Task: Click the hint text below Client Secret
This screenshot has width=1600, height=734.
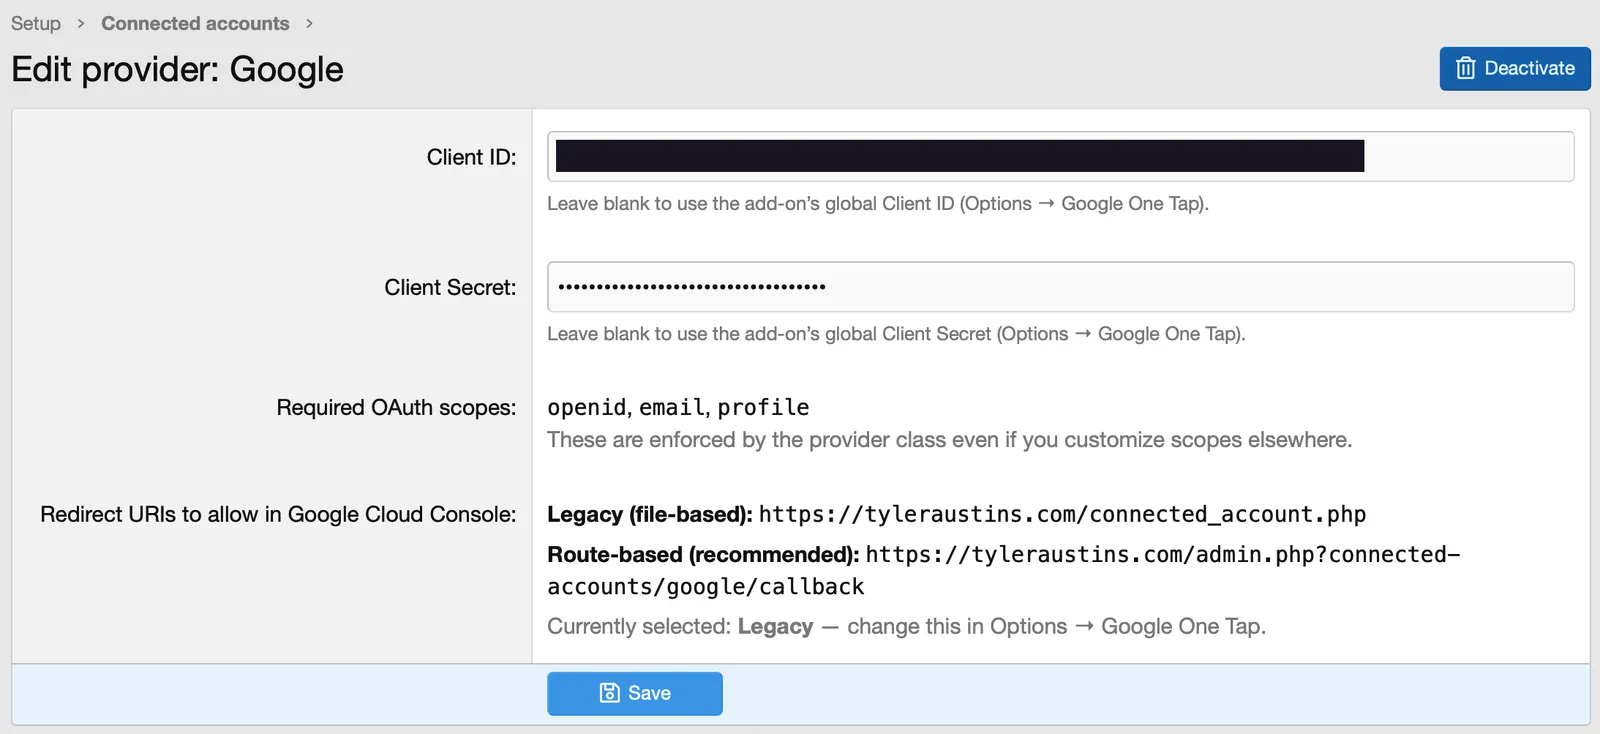Action: tap(895, 334)
